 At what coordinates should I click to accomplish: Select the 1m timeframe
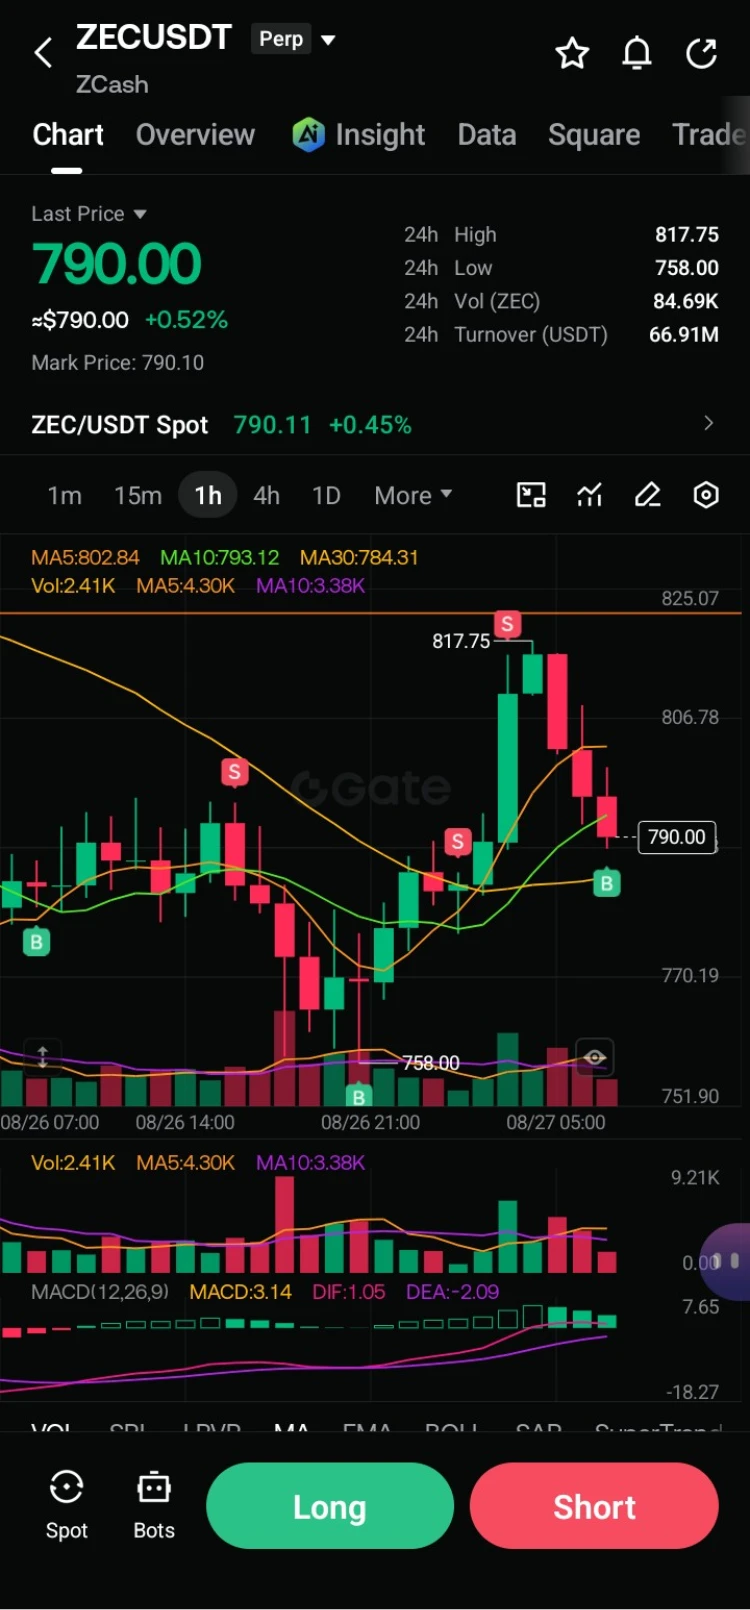[x=65, y=495]
